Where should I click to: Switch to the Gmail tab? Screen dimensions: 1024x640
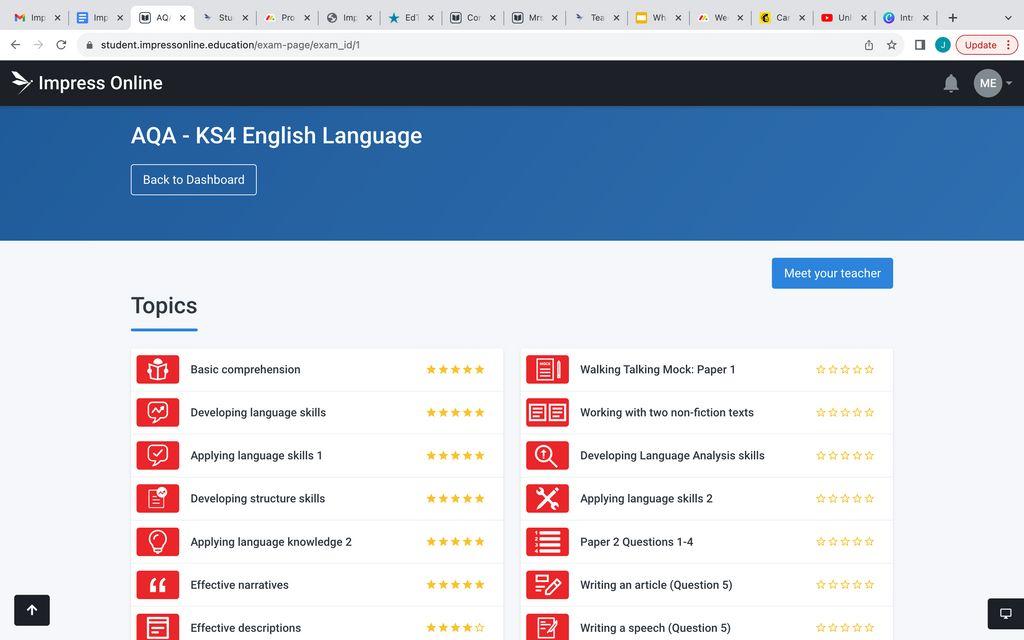click(37, 18)
